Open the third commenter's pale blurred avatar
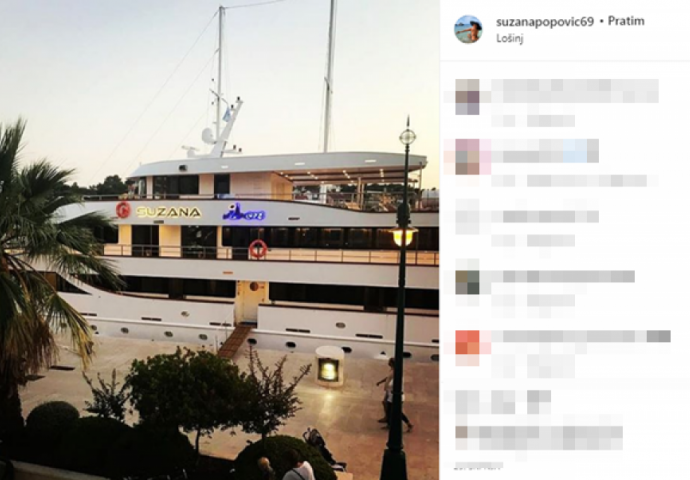690x480 pixels. [467, 216]
